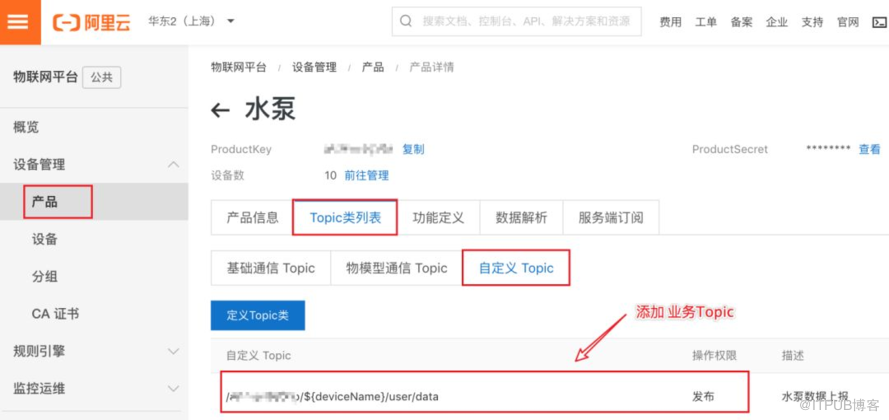The image size is (889, 420).
Task: Open the 工单 menu
Action: [x=706, y=22]
